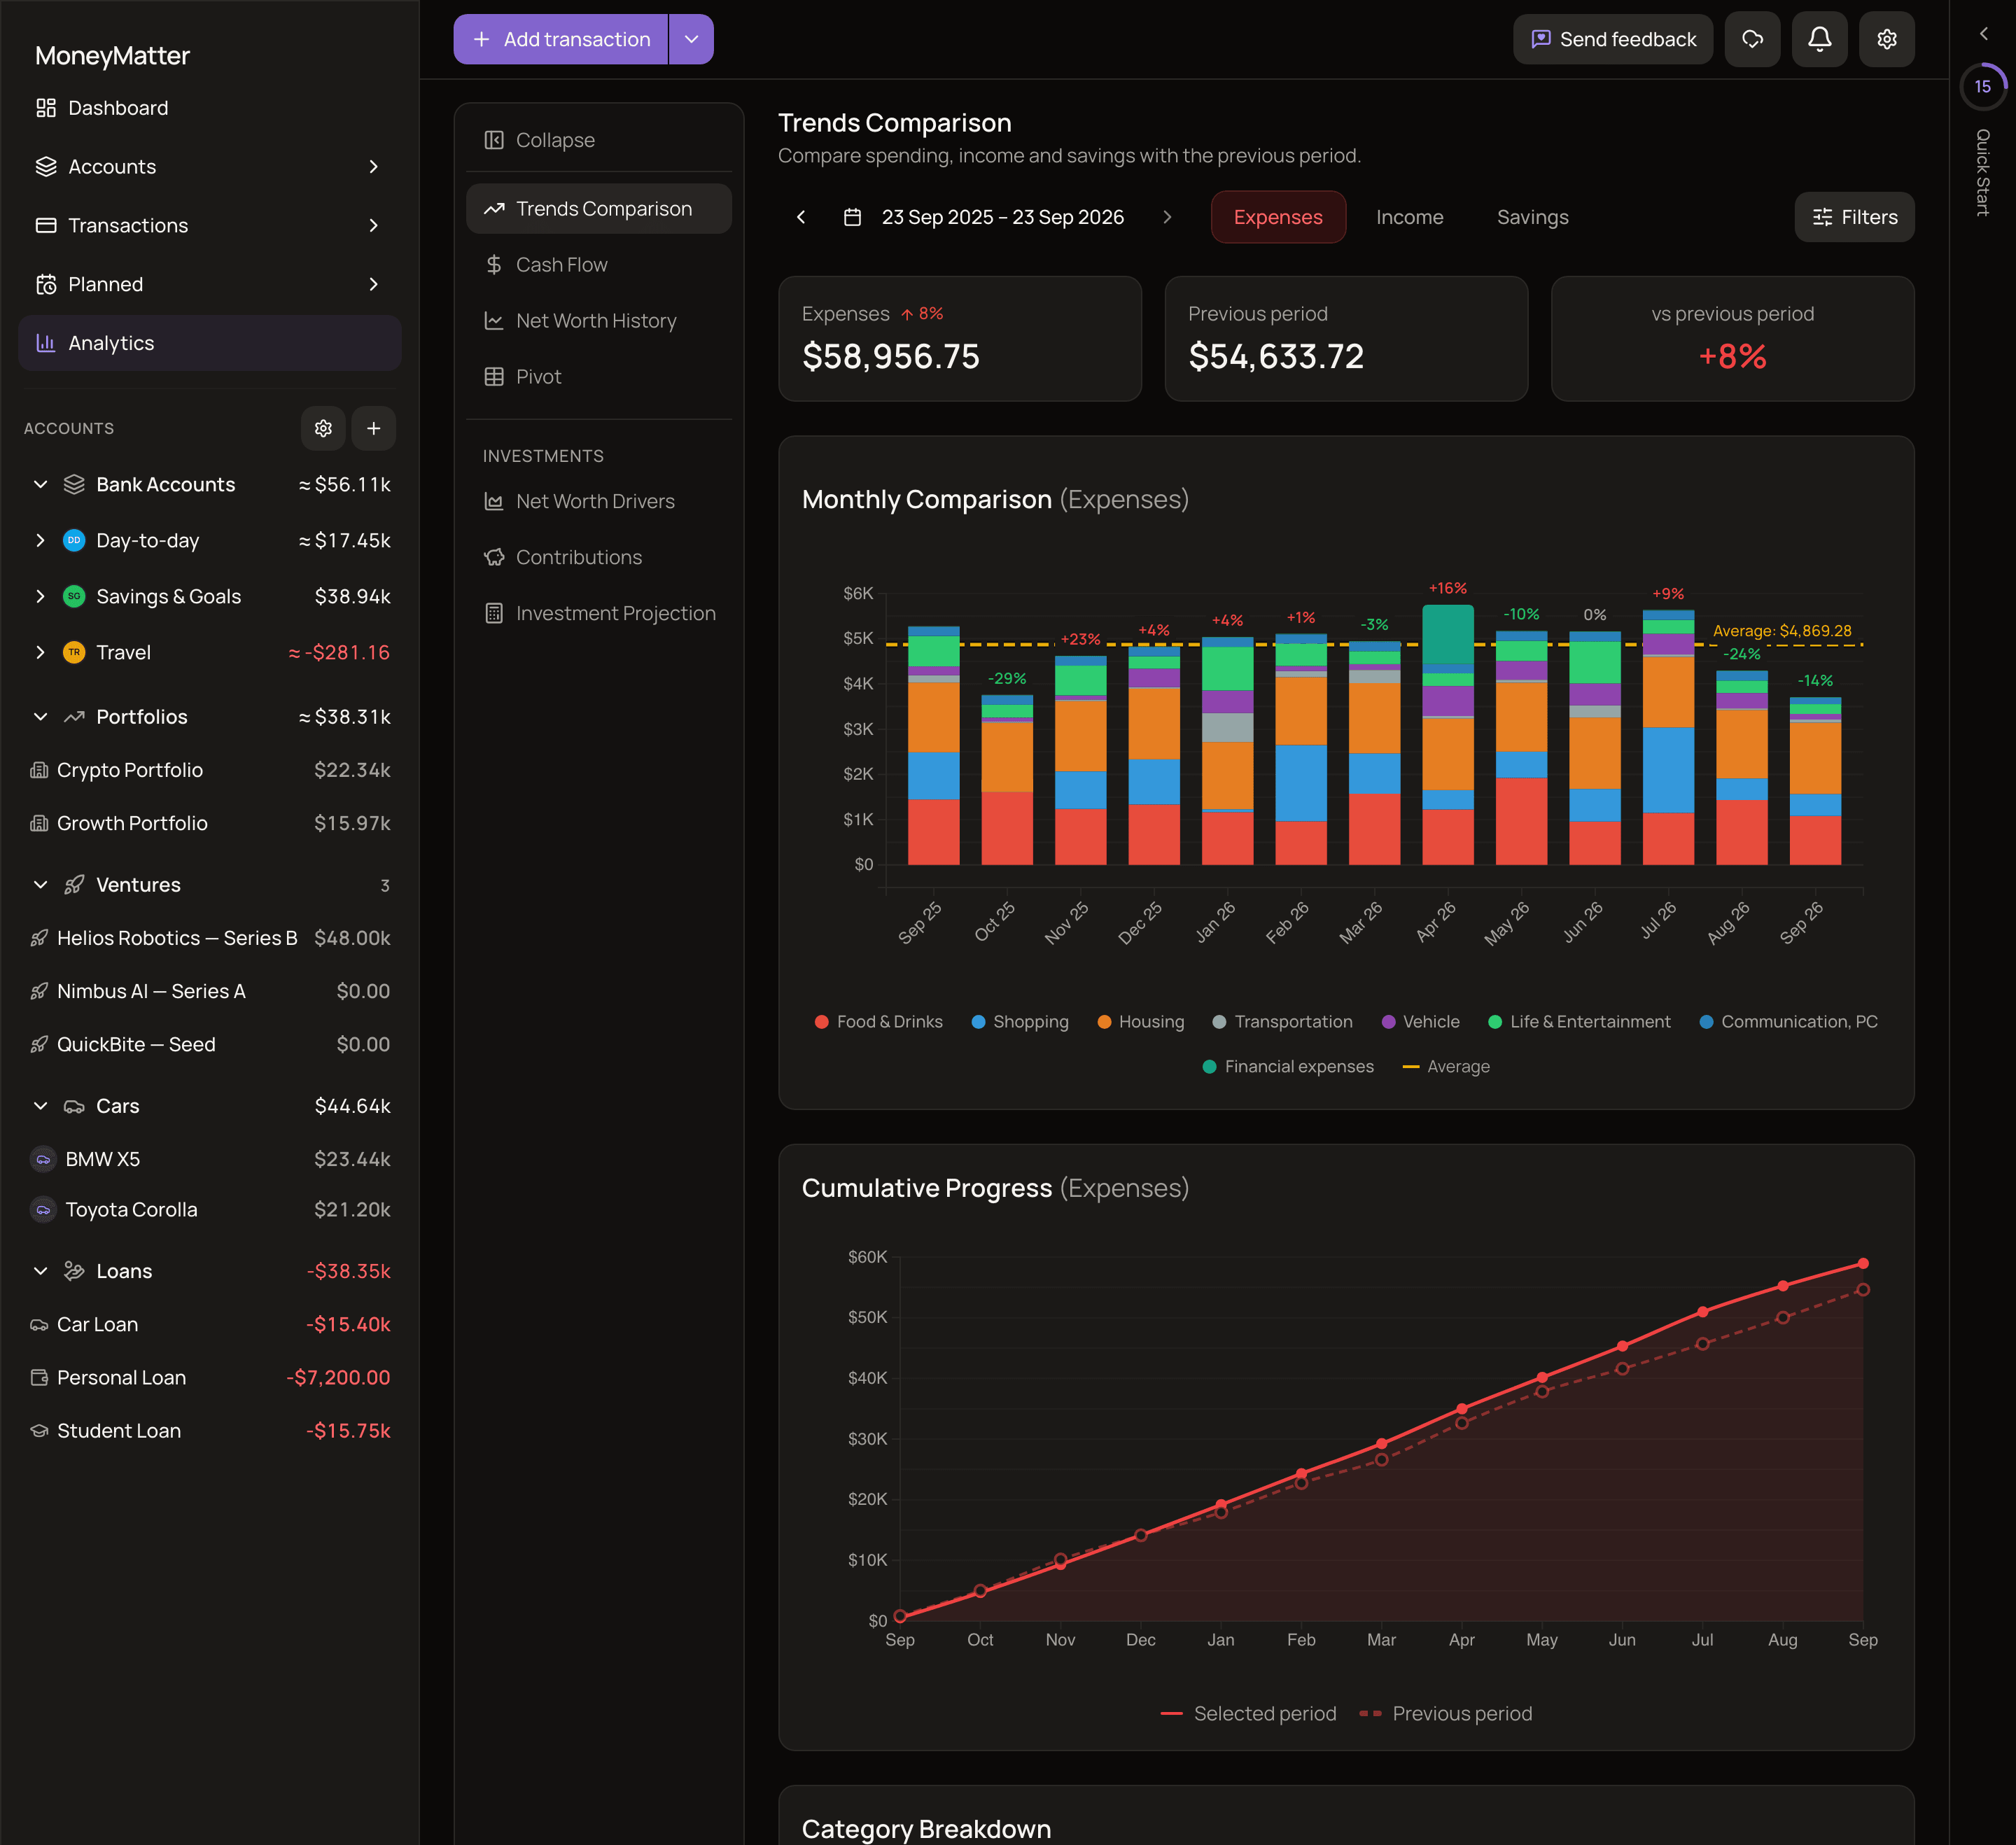Open the Dashboard page
This screenshot has height=1845, width=2016.
pyautogui.click(x=209, y=108)
